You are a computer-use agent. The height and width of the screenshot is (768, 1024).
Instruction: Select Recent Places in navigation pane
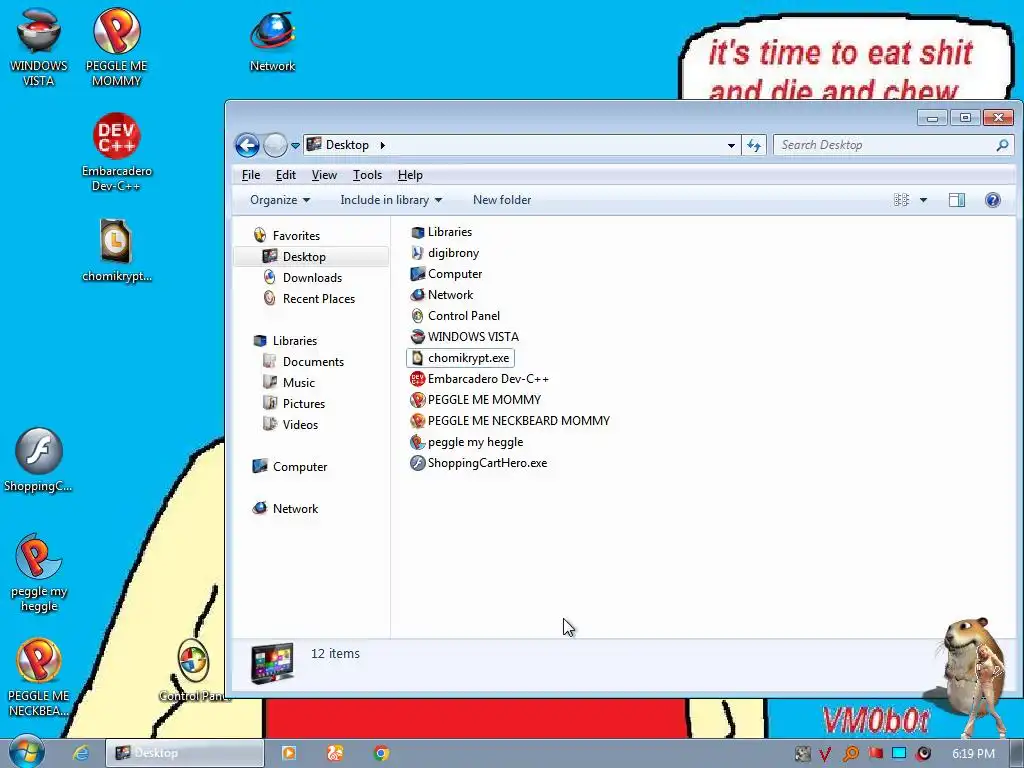[x=310, y=298]
